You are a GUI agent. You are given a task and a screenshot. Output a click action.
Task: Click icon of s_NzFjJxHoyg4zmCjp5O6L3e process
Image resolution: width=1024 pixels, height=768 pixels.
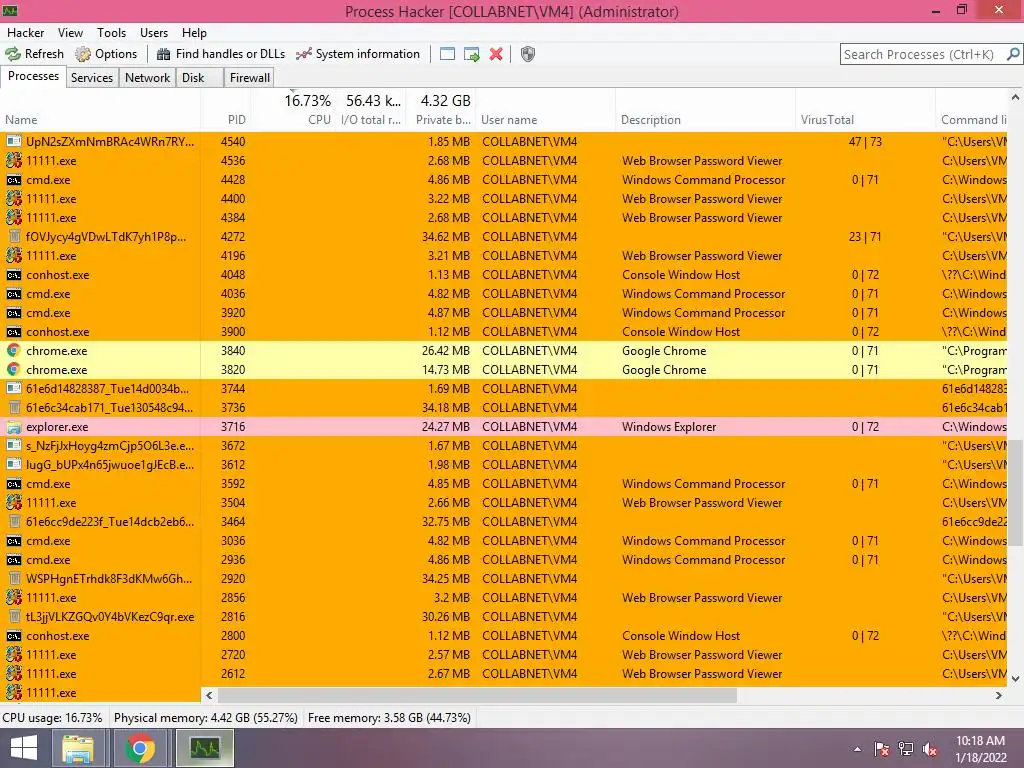tap(14, 445)
